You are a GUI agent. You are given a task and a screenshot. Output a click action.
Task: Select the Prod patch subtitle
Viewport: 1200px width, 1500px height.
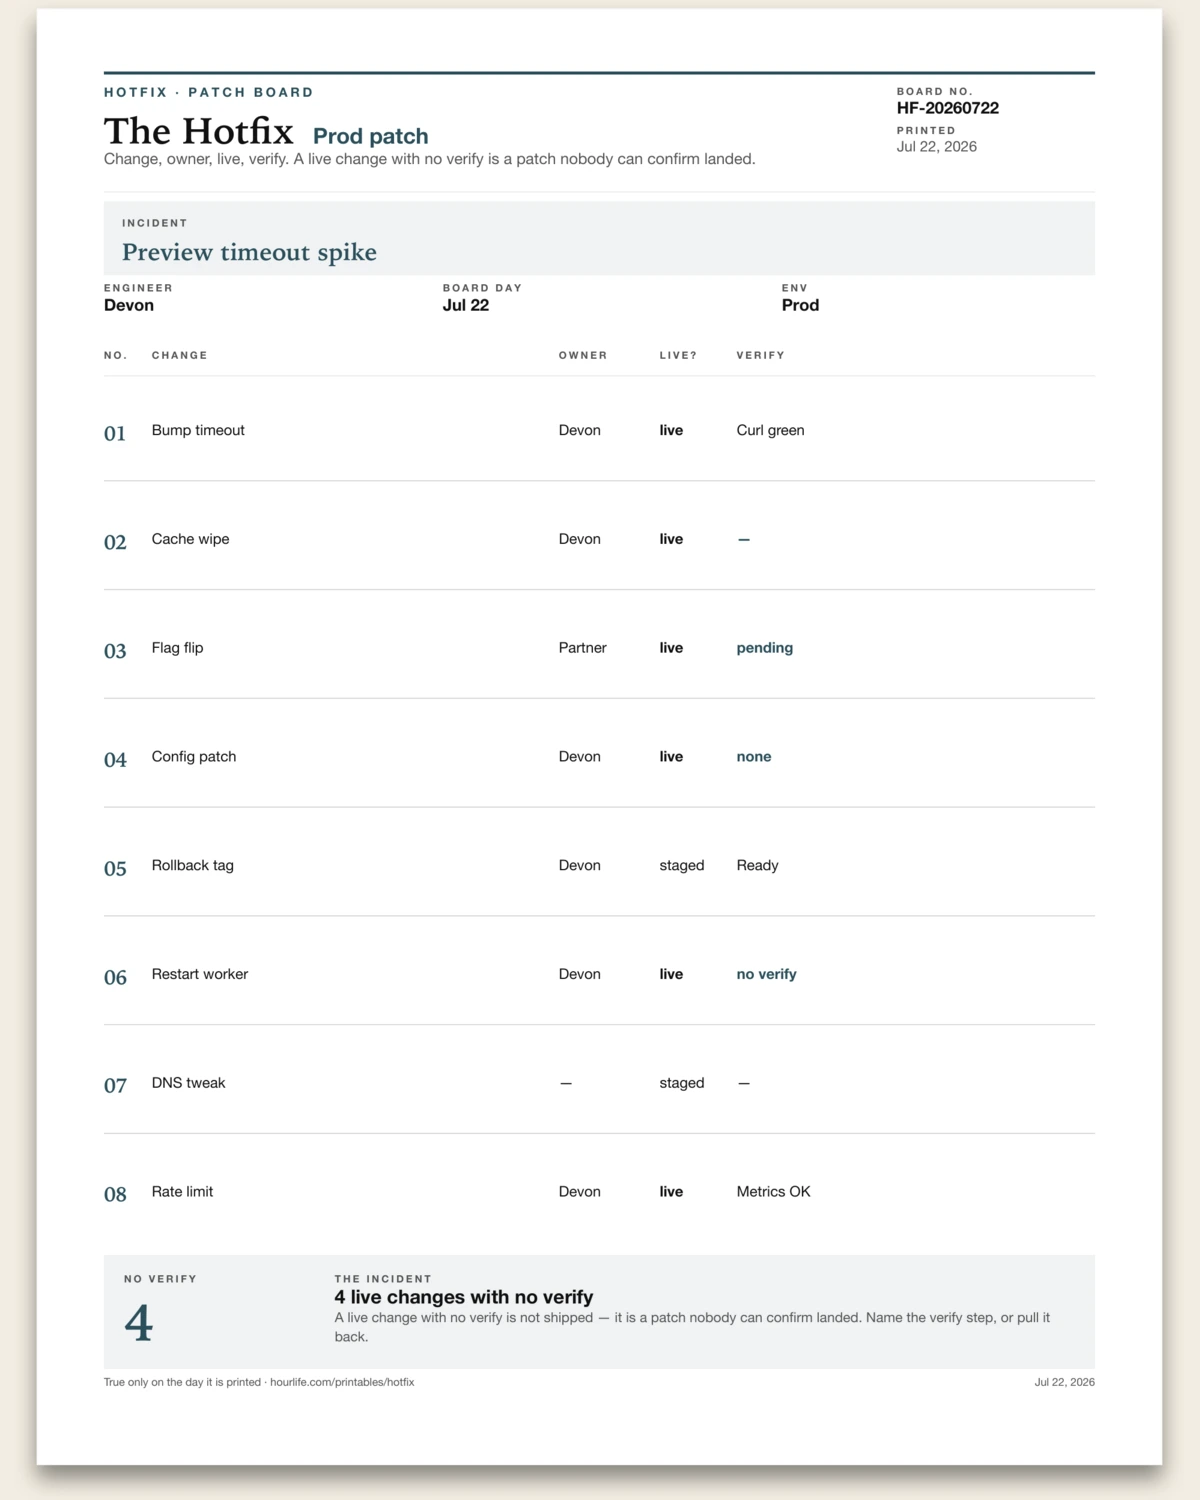point(371,136)
